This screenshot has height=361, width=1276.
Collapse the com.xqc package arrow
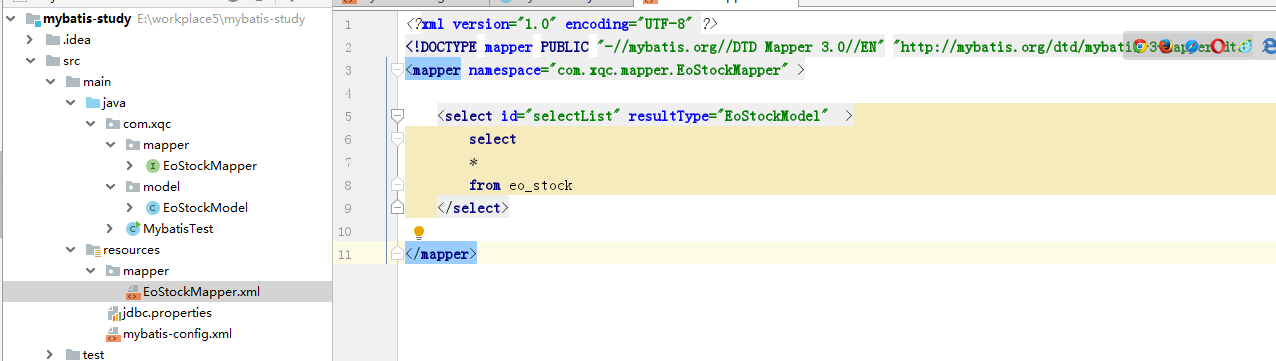91,124
